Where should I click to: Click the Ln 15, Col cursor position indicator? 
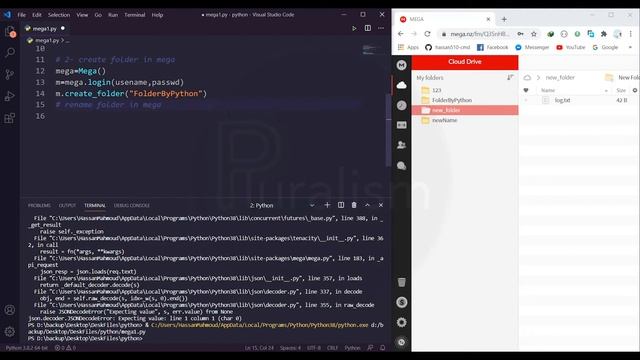pyautogui.click(x=259, y=348)
